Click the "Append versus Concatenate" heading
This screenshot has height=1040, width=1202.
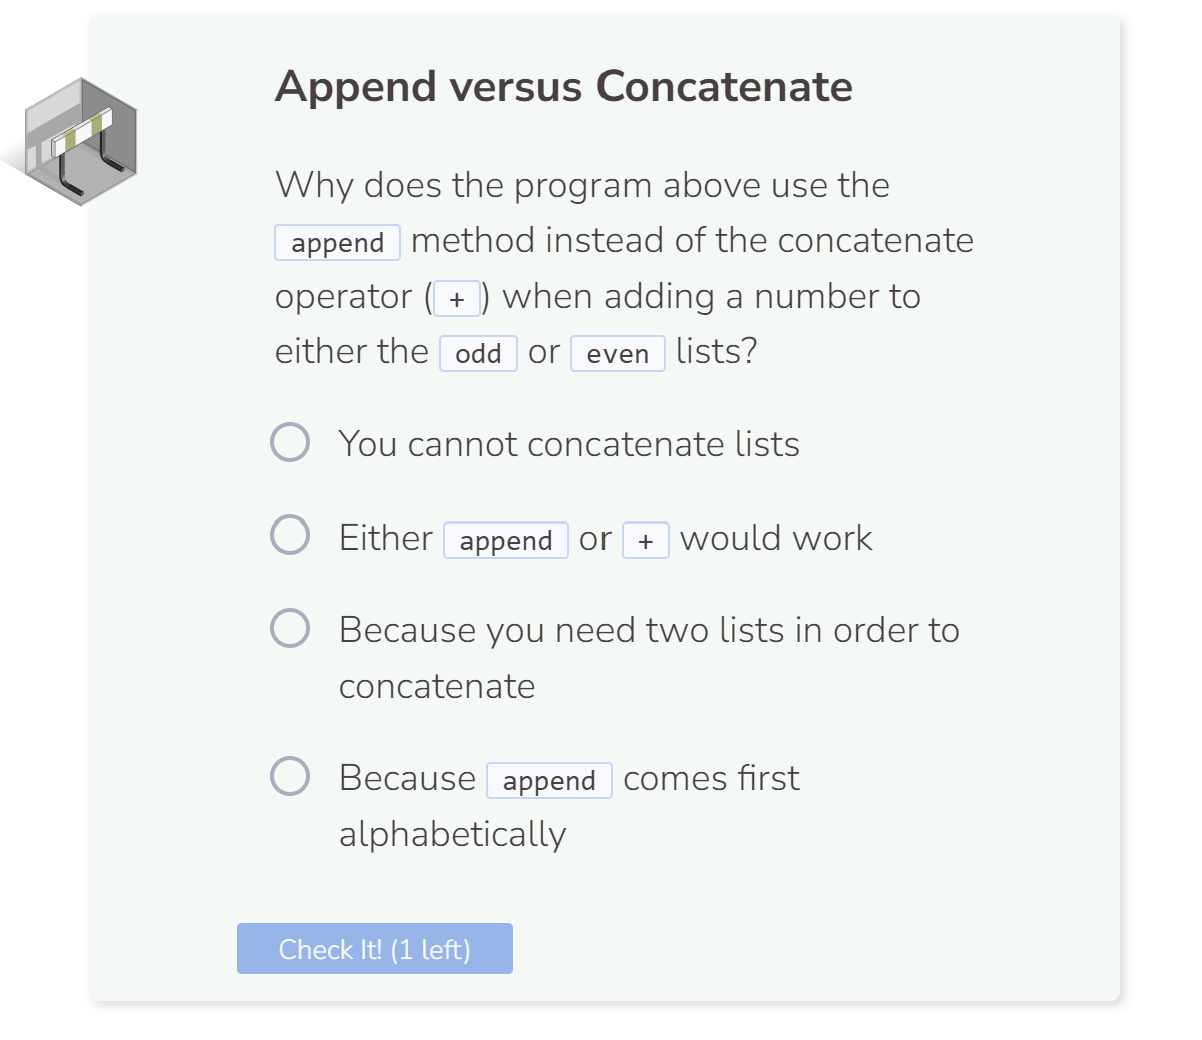(564, 87)
